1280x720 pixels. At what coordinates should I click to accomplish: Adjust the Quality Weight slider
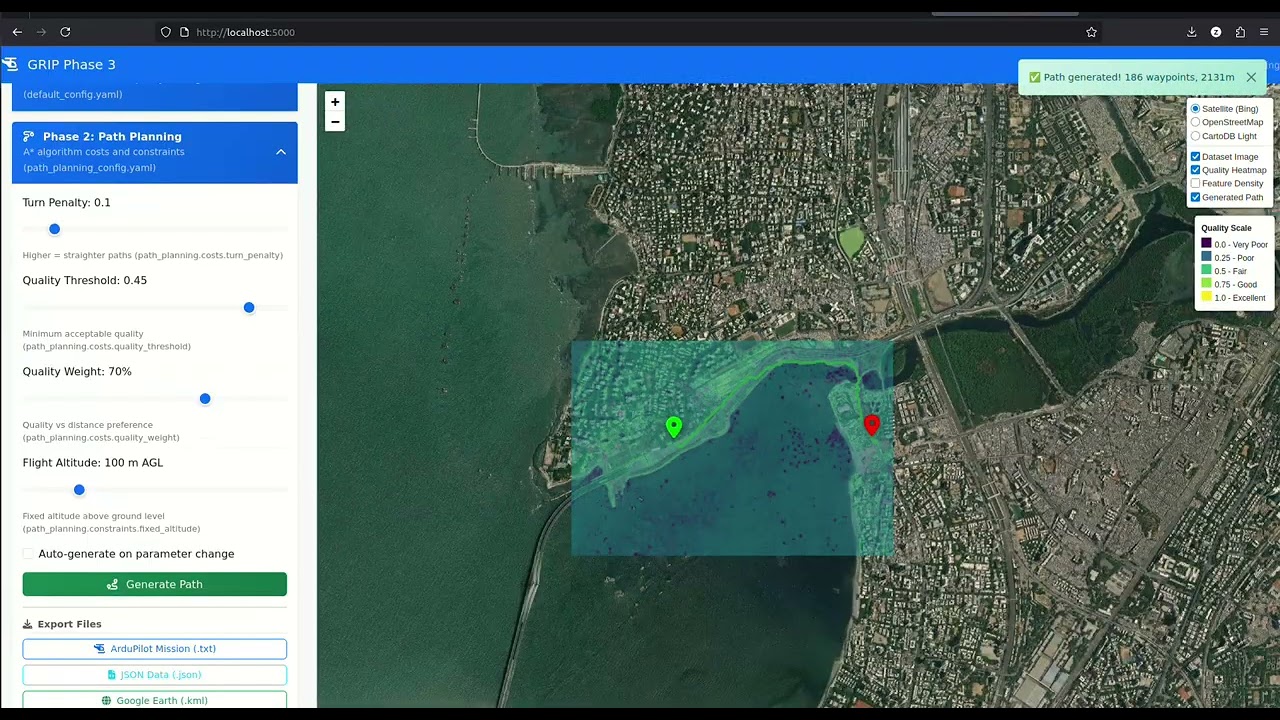point(155,398)
